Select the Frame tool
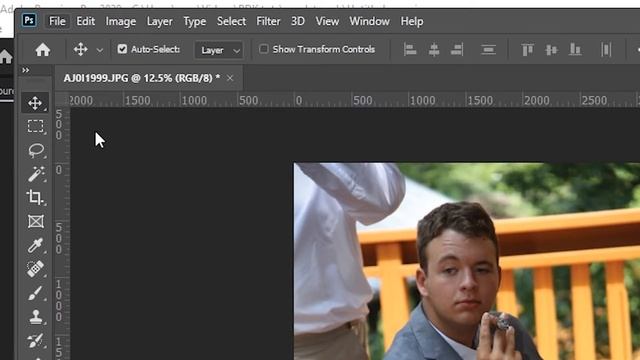 36,222
